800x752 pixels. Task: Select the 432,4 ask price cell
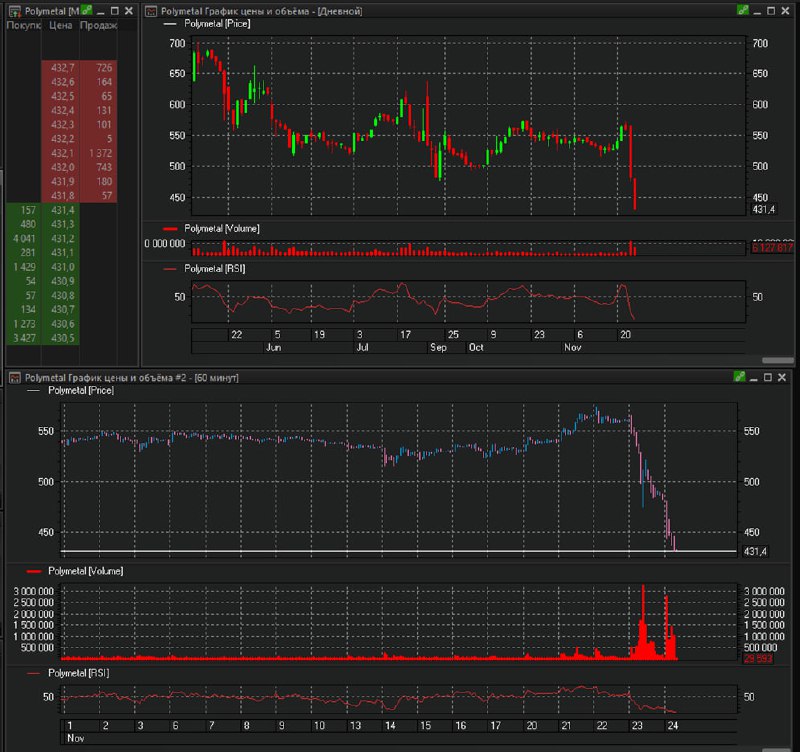point(63,110)
